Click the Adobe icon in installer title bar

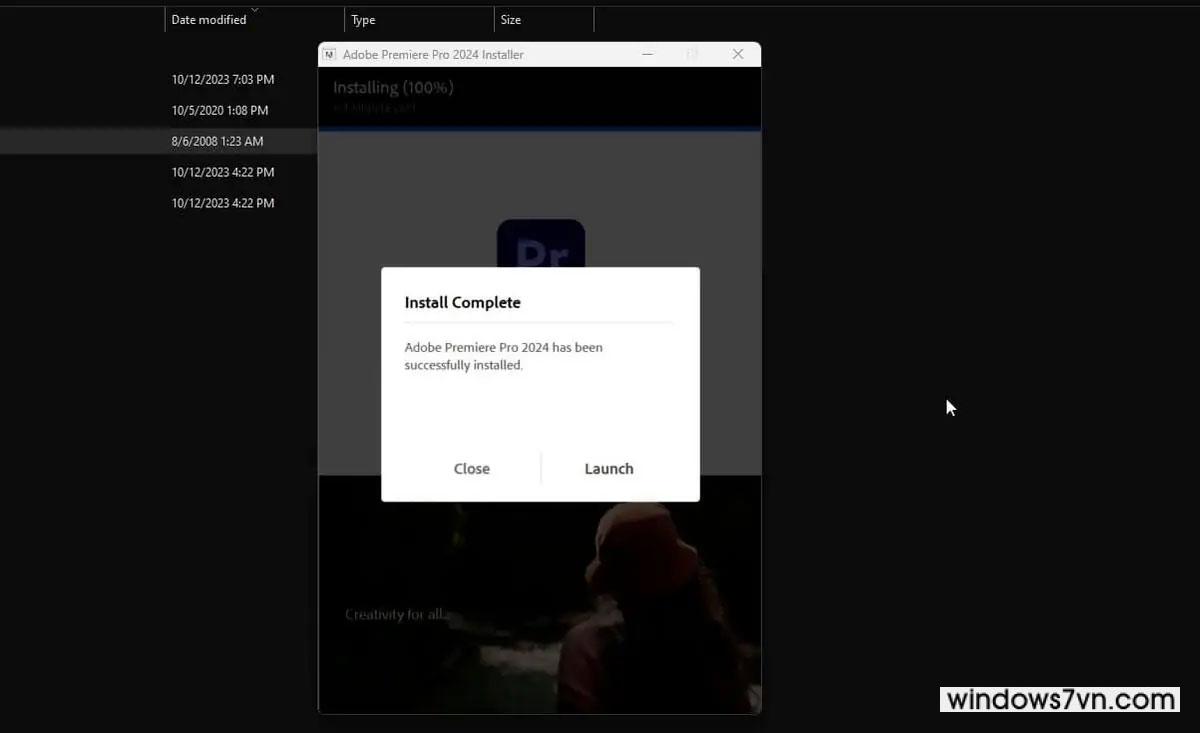click(330, 55)
